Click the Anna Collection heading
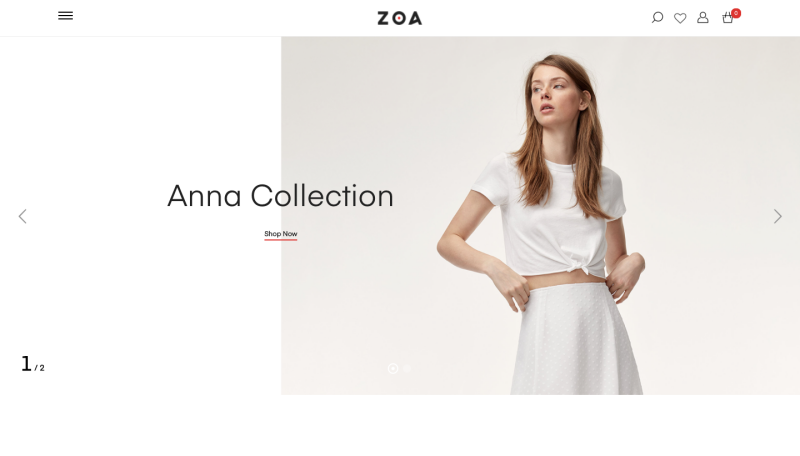This screenshot has height=456, width=800. [281, 195]
